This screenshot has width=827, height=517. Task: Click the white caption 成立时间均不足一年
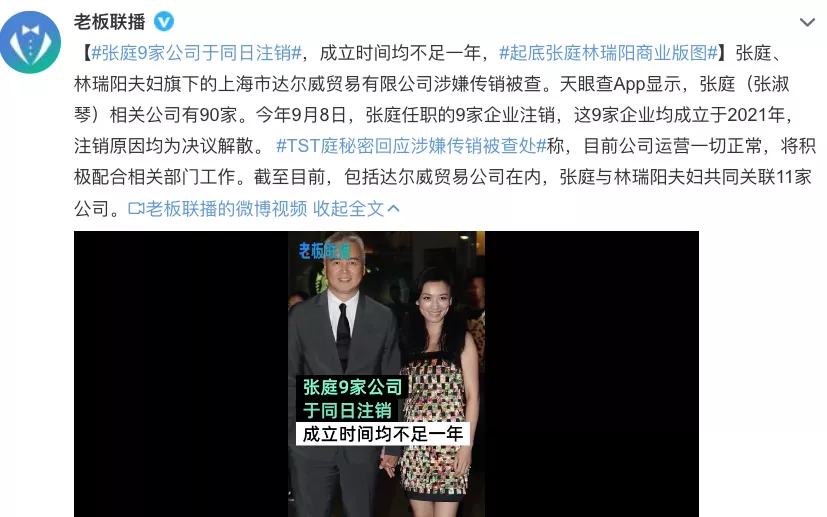point(382,434)
